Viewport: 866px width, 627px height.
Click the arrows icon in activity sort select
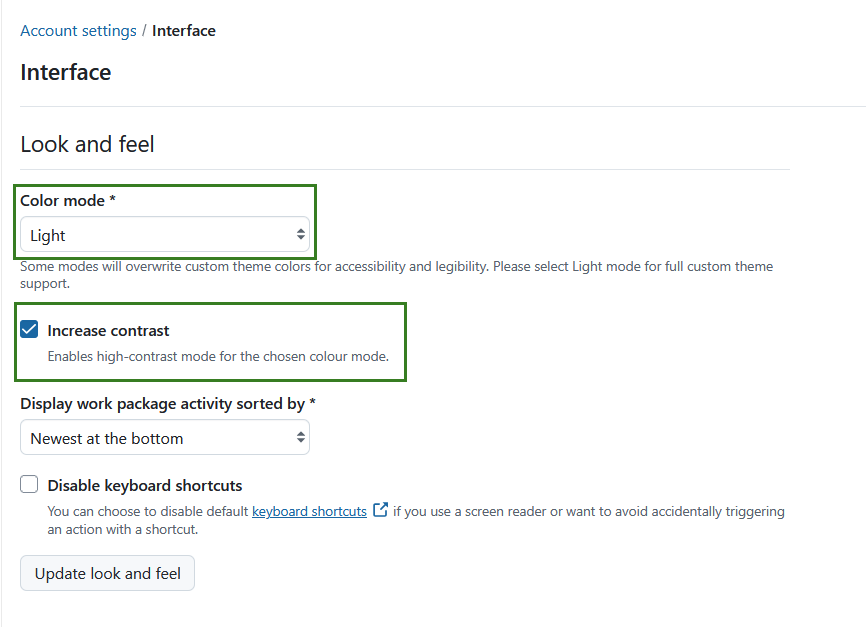pyautogui.click(x=300, y=438)
